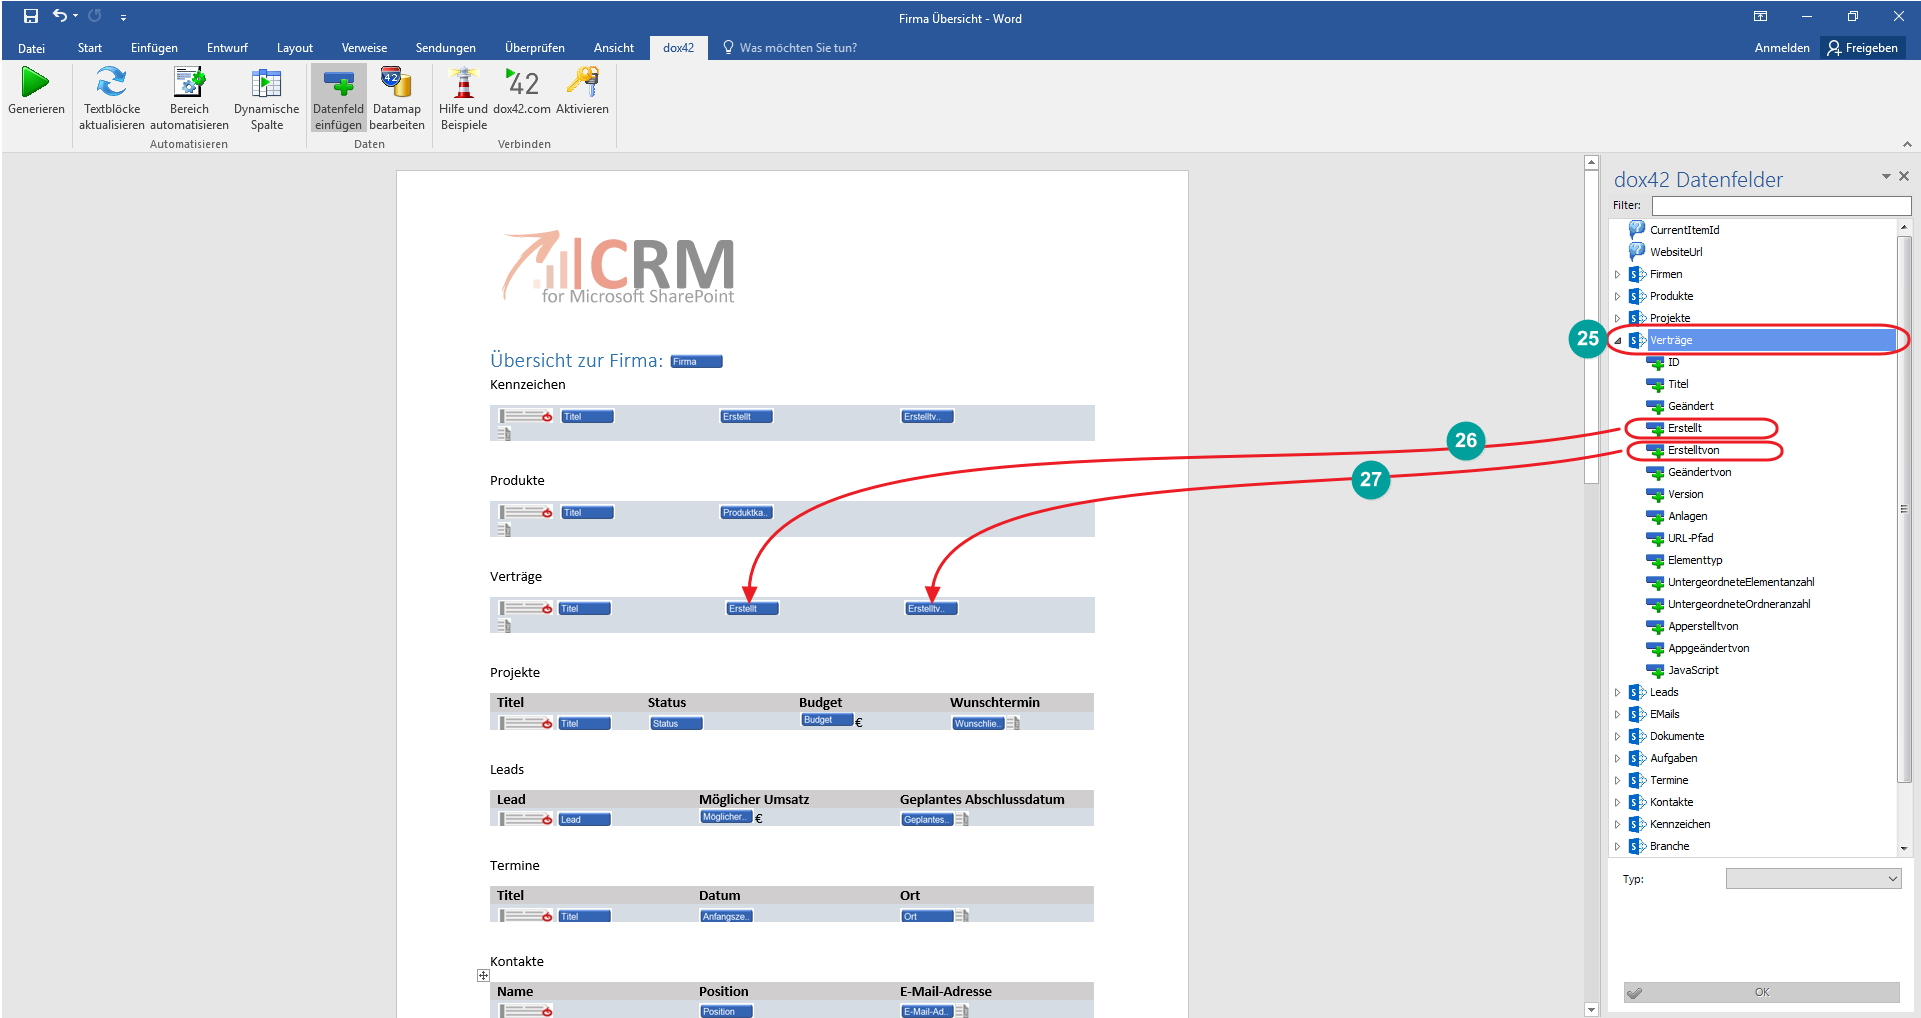Screen dimensions: 1921x1018
Task: Select the Erstellt field in tree
Action: coord(1684,428)
